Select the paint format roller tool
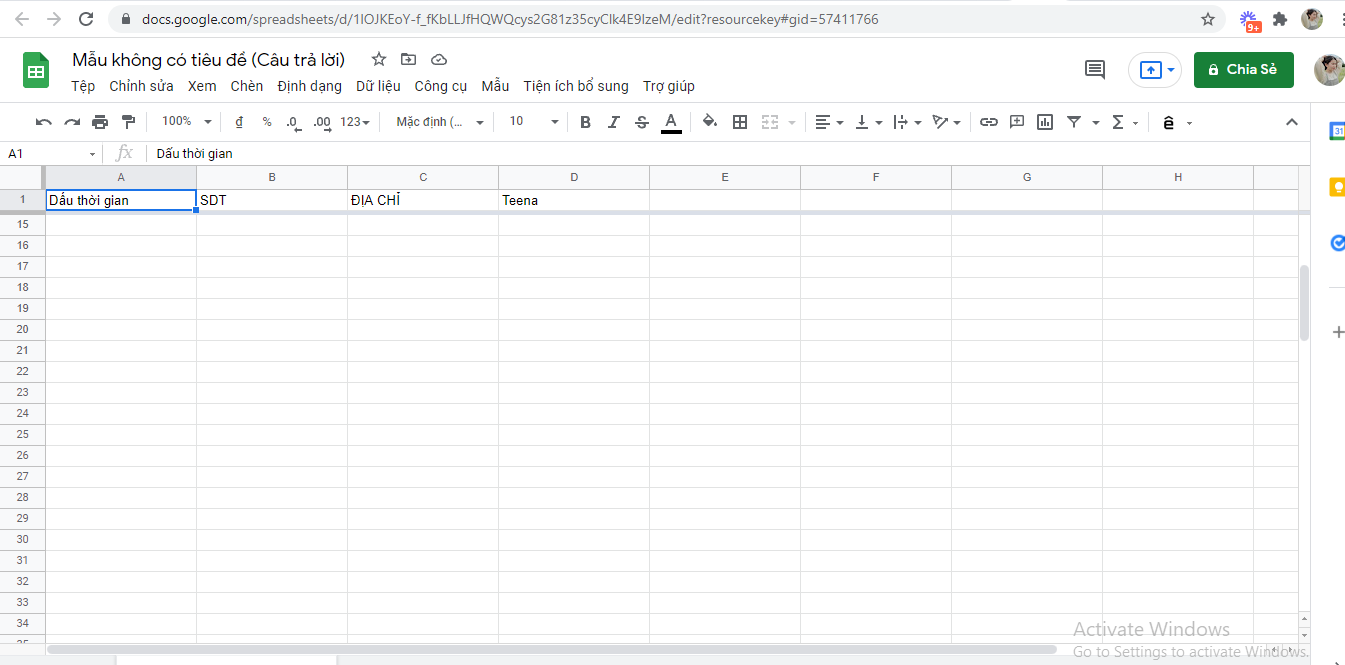This screenshot has width=1345, height=665. tap(128, 122)
